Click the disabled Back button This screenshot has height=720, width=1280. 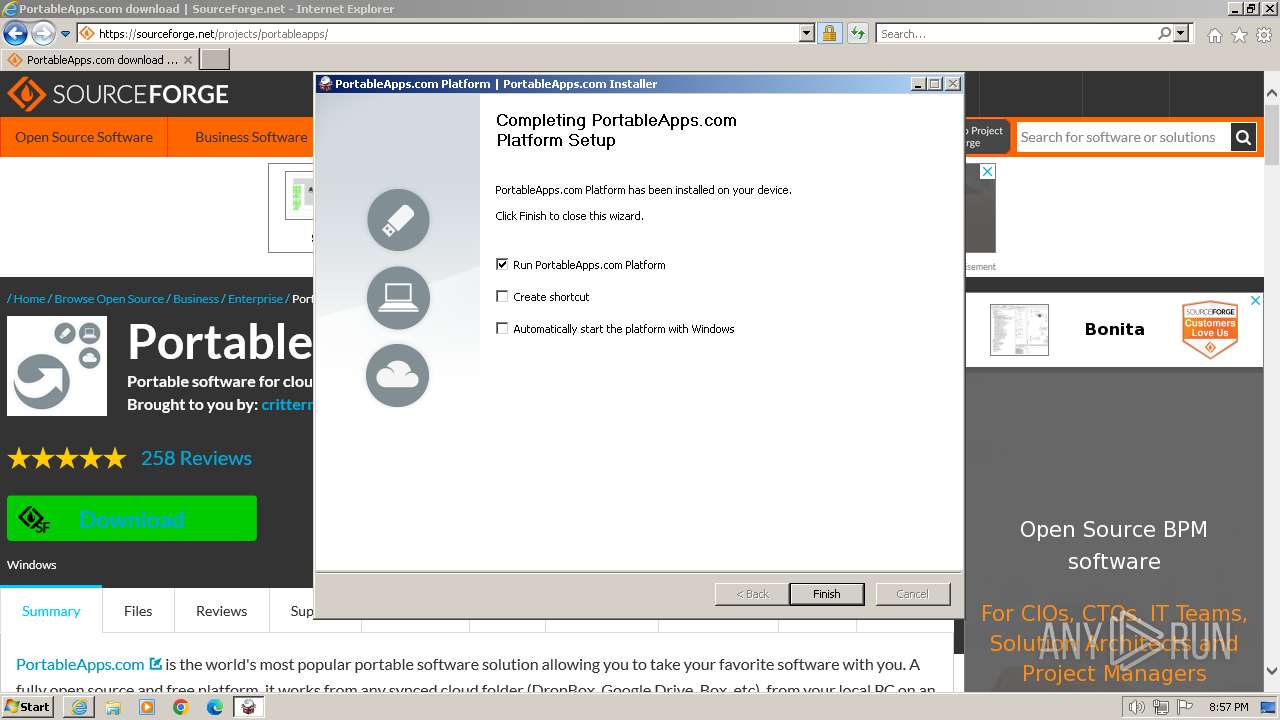pyautogui.click(x=752, y=594)
